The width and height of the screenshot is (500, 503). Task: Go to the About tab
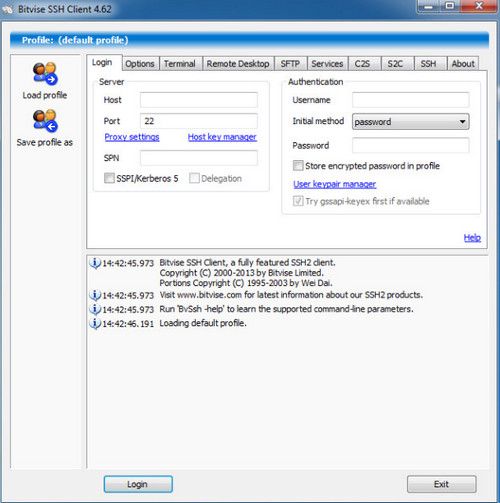point(463,64)
